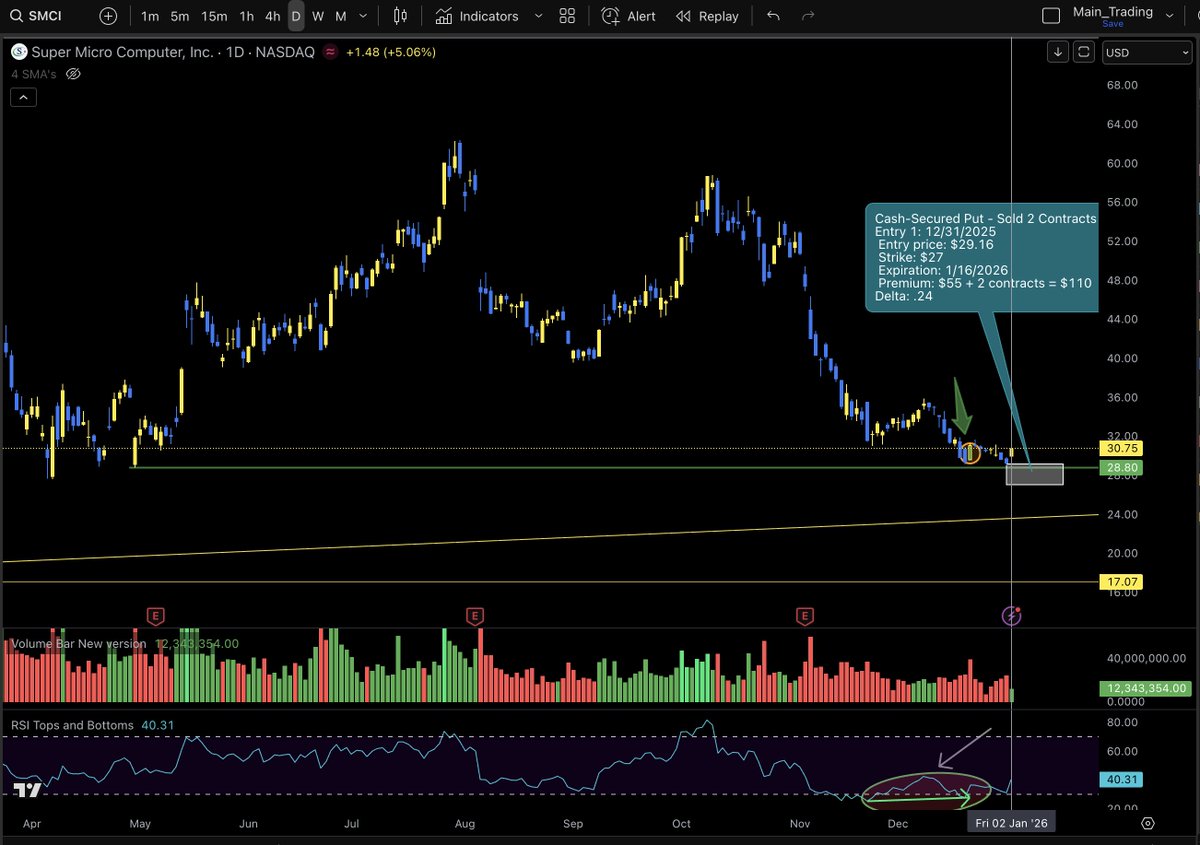Select the 1m timeframe
Image resolution: width=1200 pixels, height=845 pixels.
150,16
